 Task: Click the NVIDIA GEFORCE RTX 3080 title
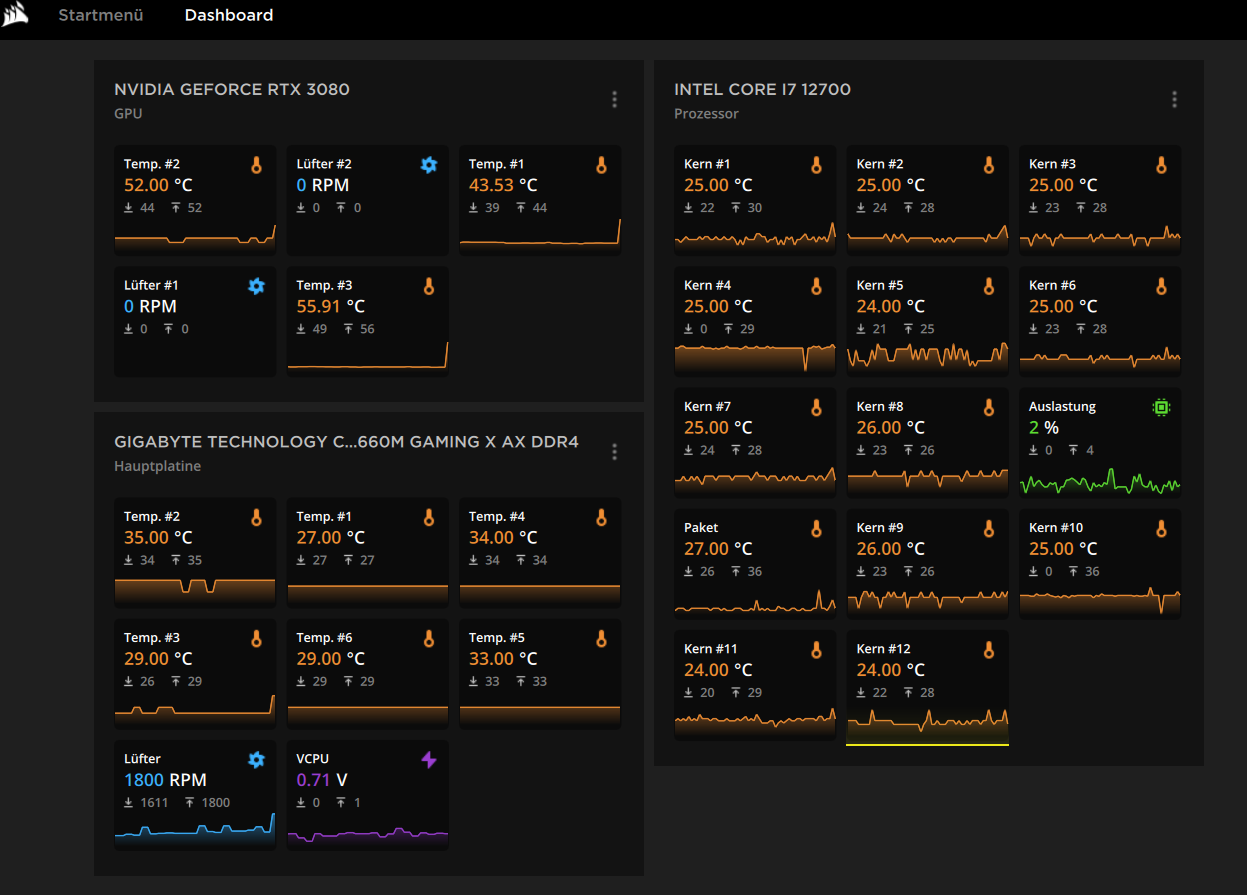pyautogui.click(x=232, y=89)
